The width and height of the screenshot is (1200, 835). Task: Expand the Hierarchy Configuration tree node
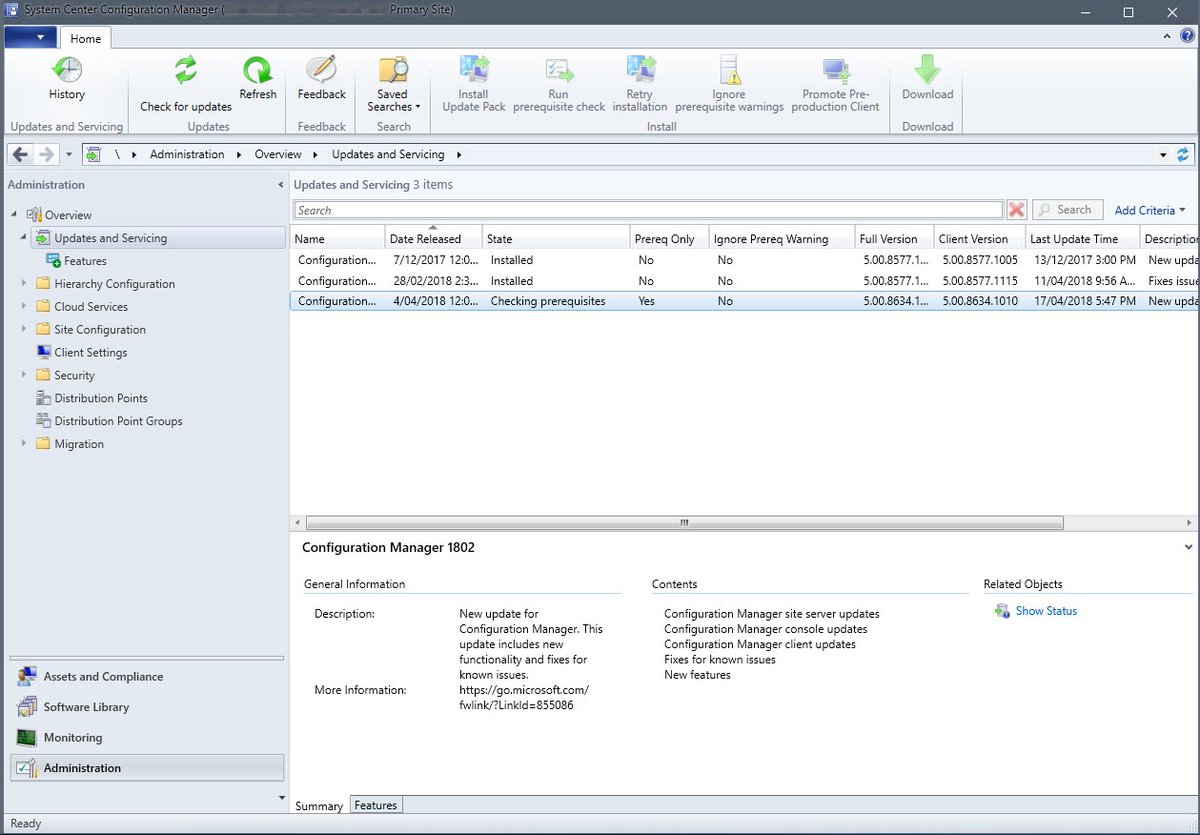(24, 283)
